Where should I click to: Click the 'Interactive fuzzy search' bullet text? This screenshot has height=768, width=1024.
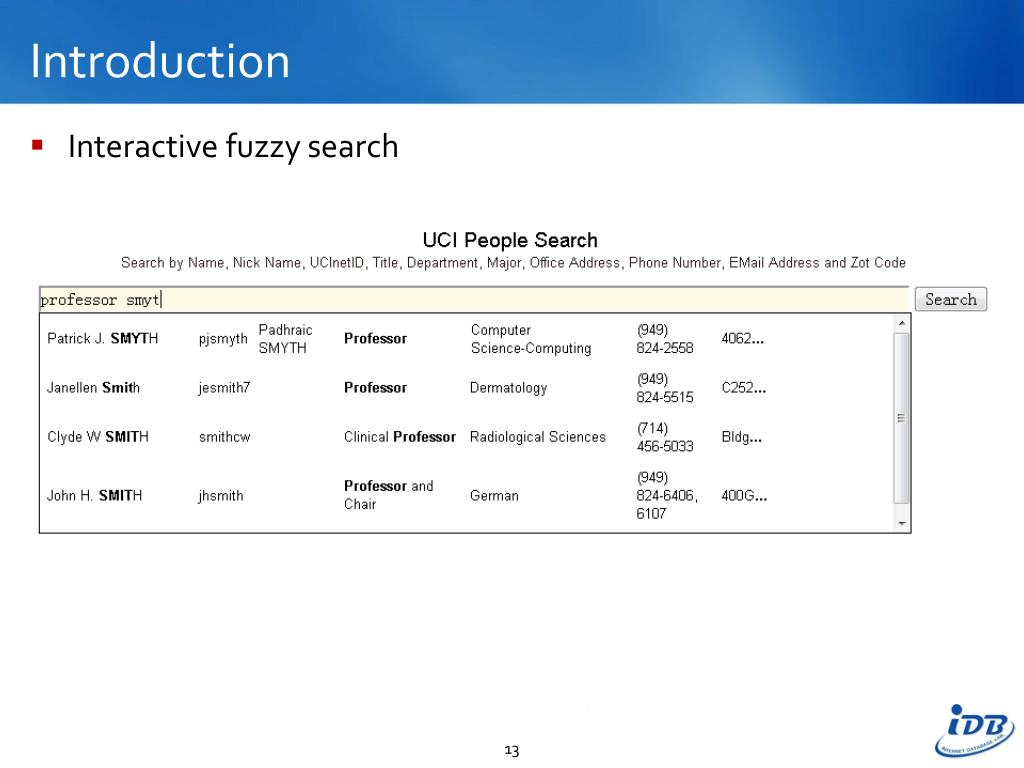tap(233, 146)
